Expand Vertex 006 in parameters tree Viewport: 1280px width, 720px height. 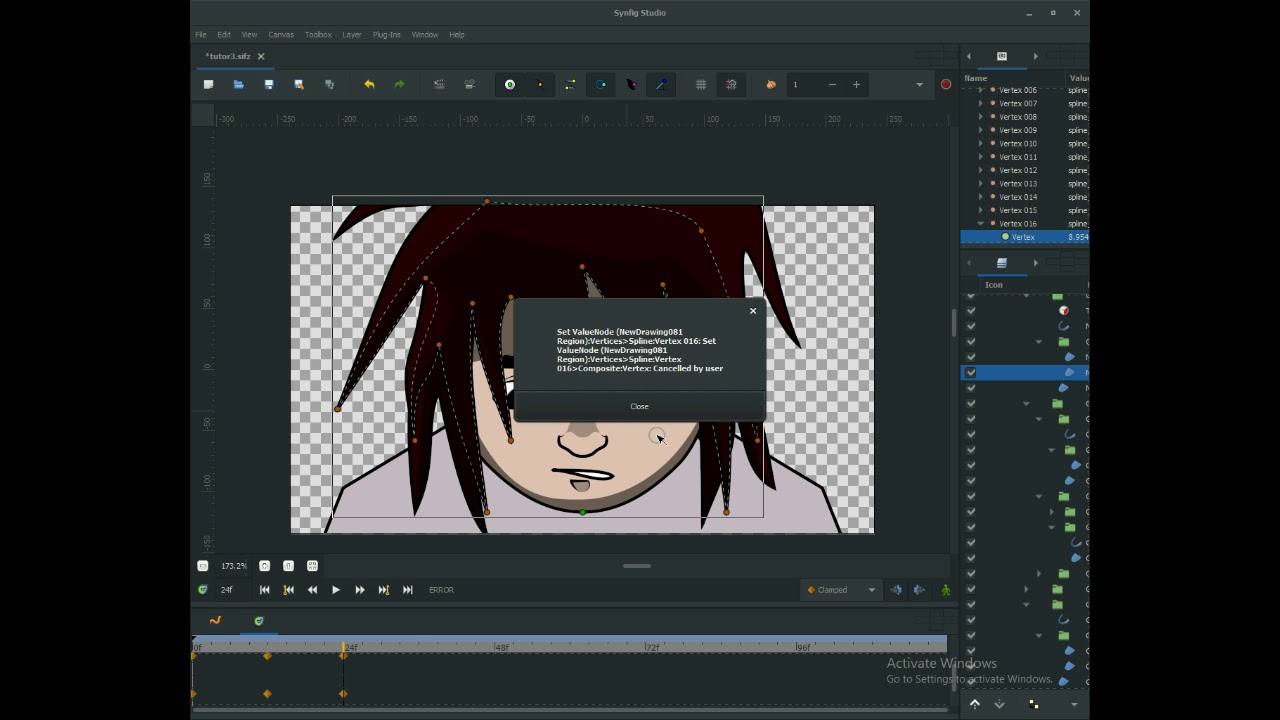[980, 90]
